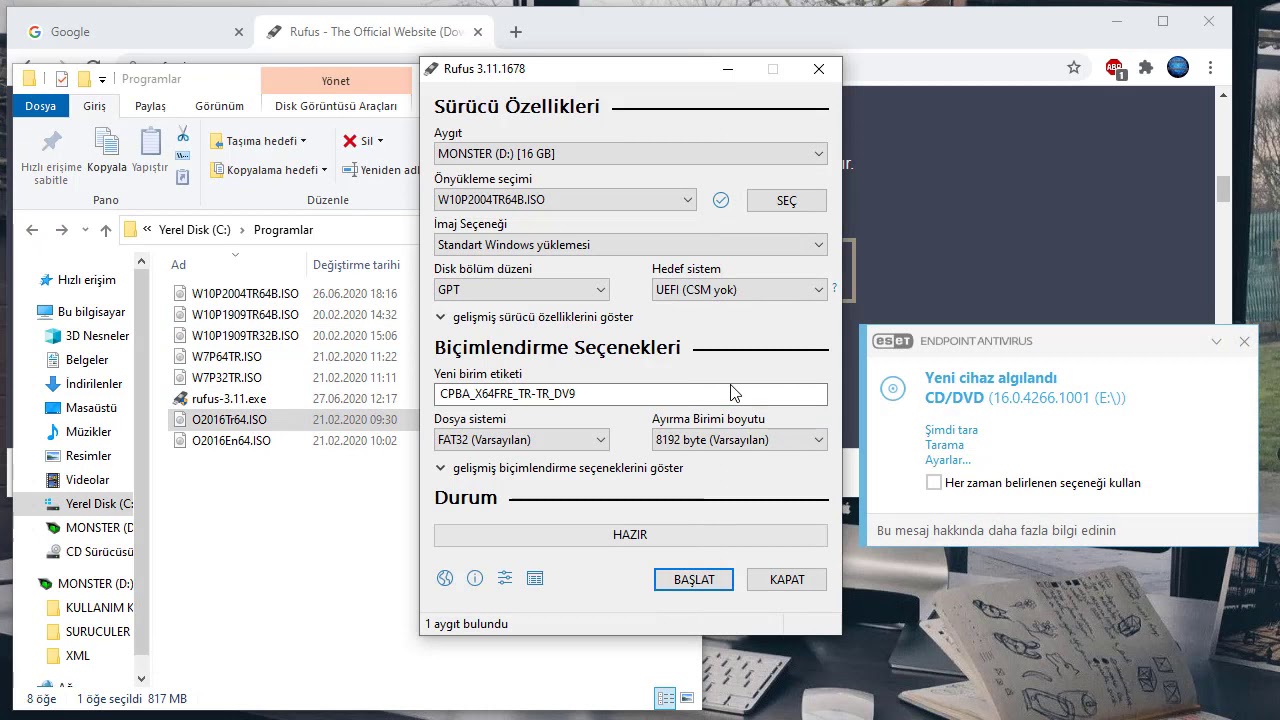Click the scissors cut icon in ribbon

pyautogui.click(x=183, y=134)
